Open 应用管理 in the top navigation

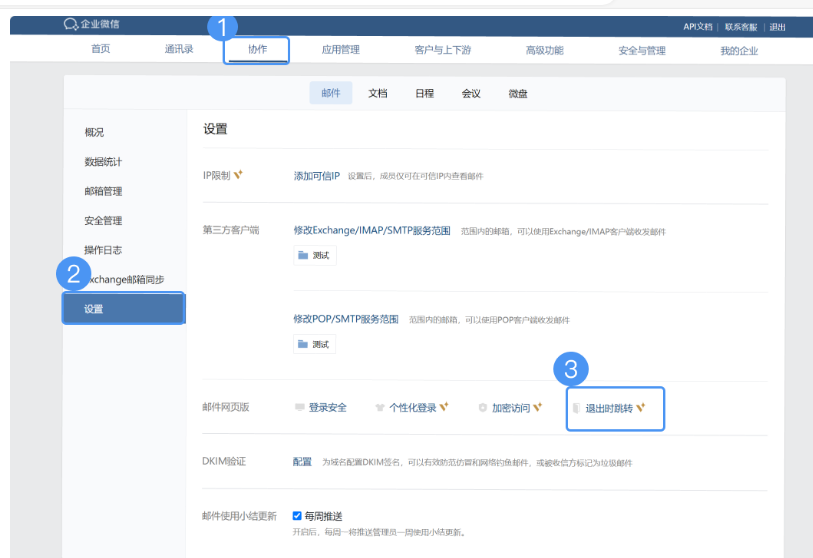pyautogui.click(x=340, y=50)
